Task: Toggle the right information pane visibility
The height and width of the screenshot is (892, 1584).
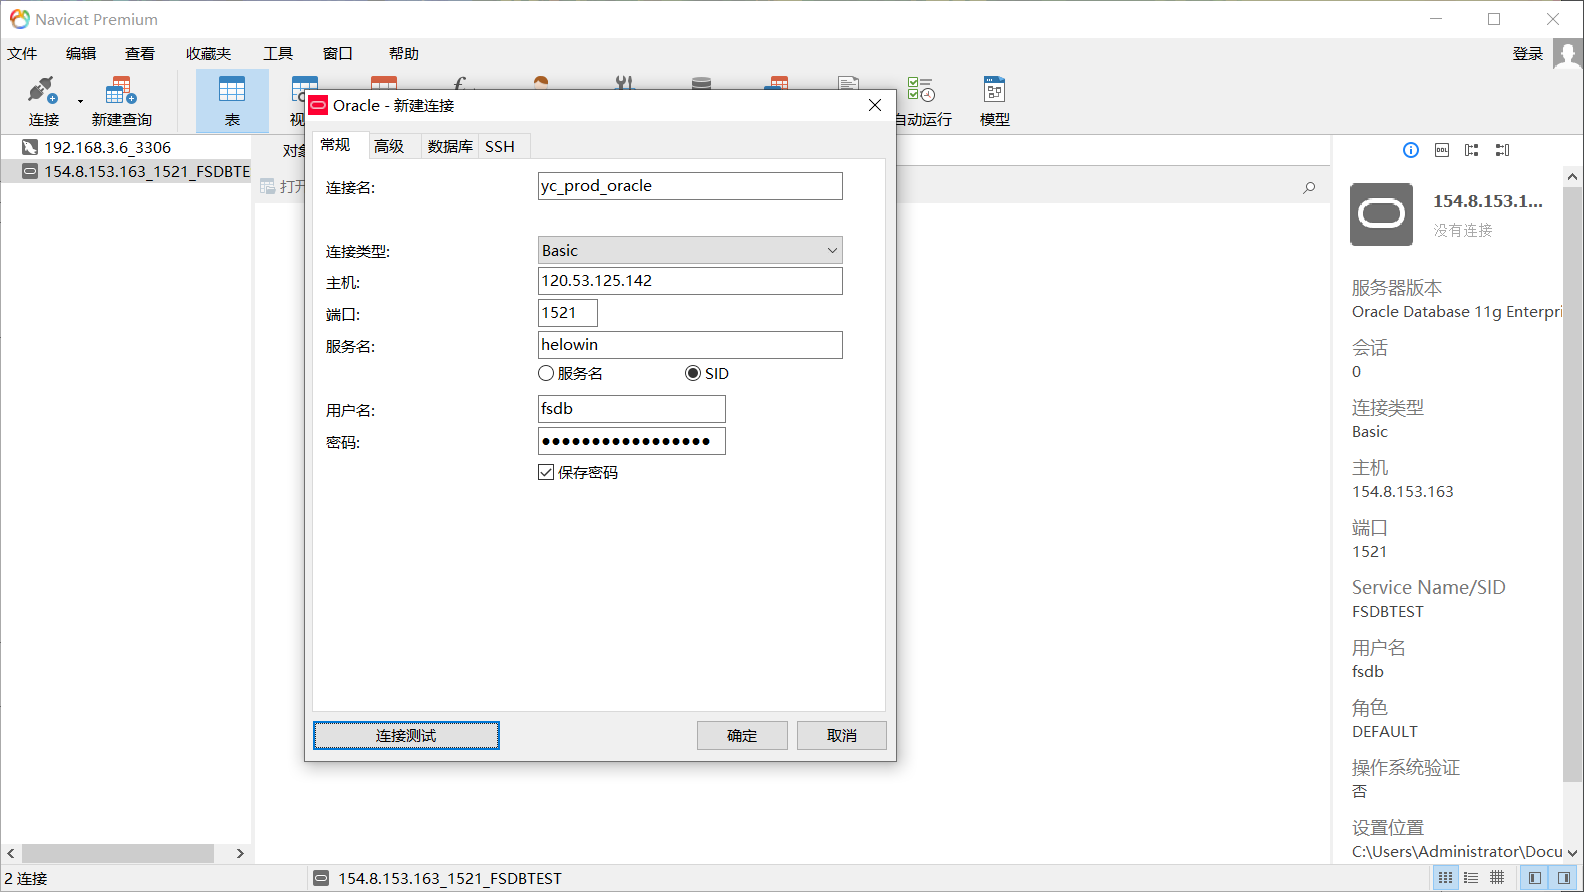Action: pos(1563,878)
